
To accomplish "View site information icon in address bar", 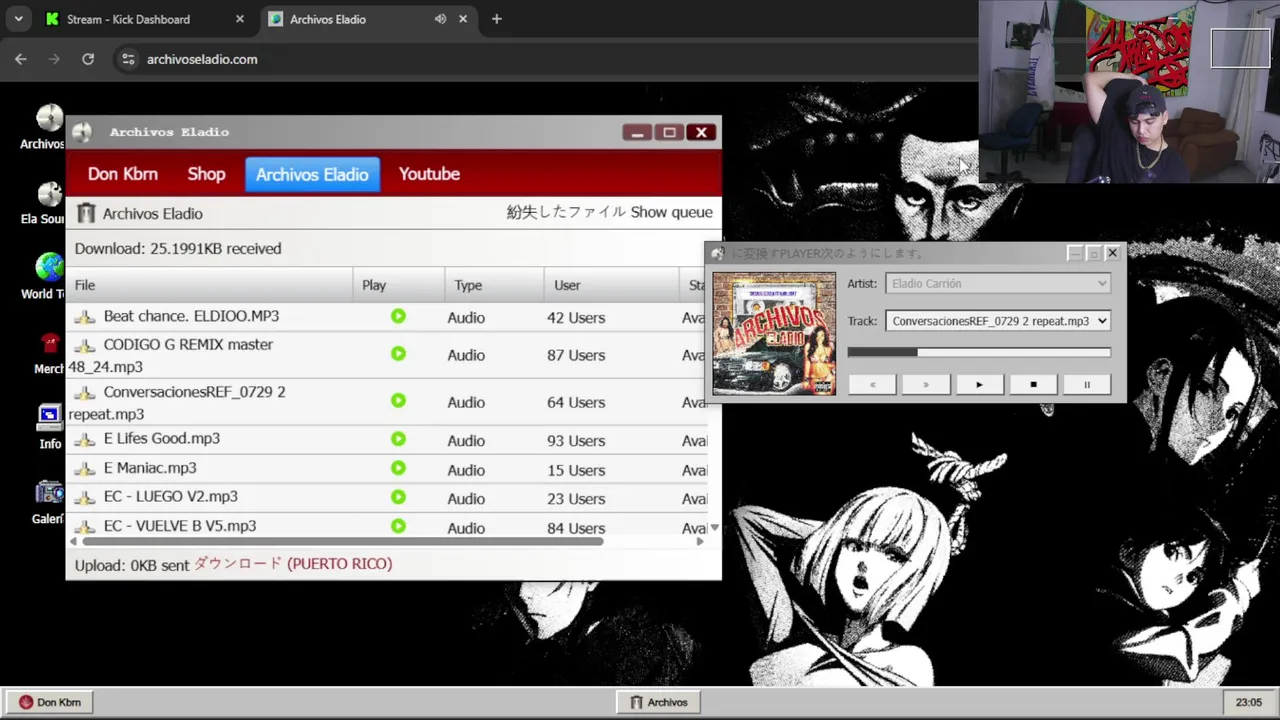I will pyautogui.click(x=128, y=59).
